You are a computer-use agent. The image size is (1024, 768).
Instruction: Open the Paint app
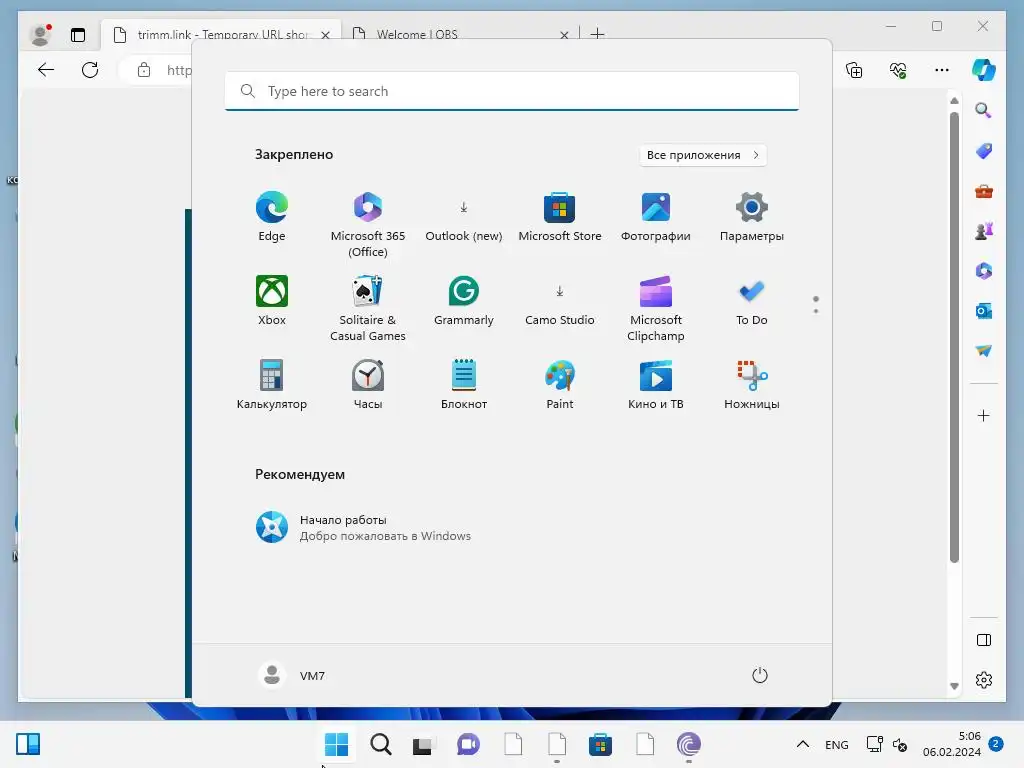pos(560,385)
